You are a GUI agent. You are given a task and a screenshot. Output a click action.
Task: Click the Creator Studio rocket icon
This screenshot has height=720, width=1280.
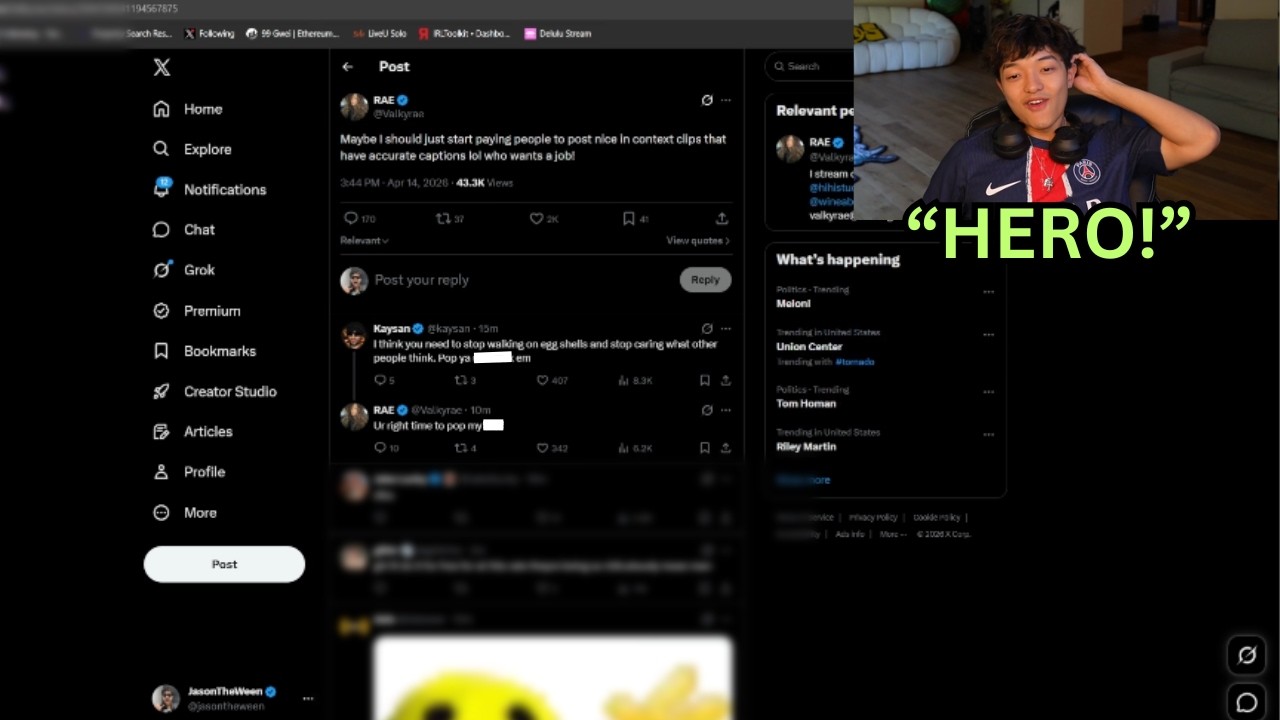click(161, 391)
